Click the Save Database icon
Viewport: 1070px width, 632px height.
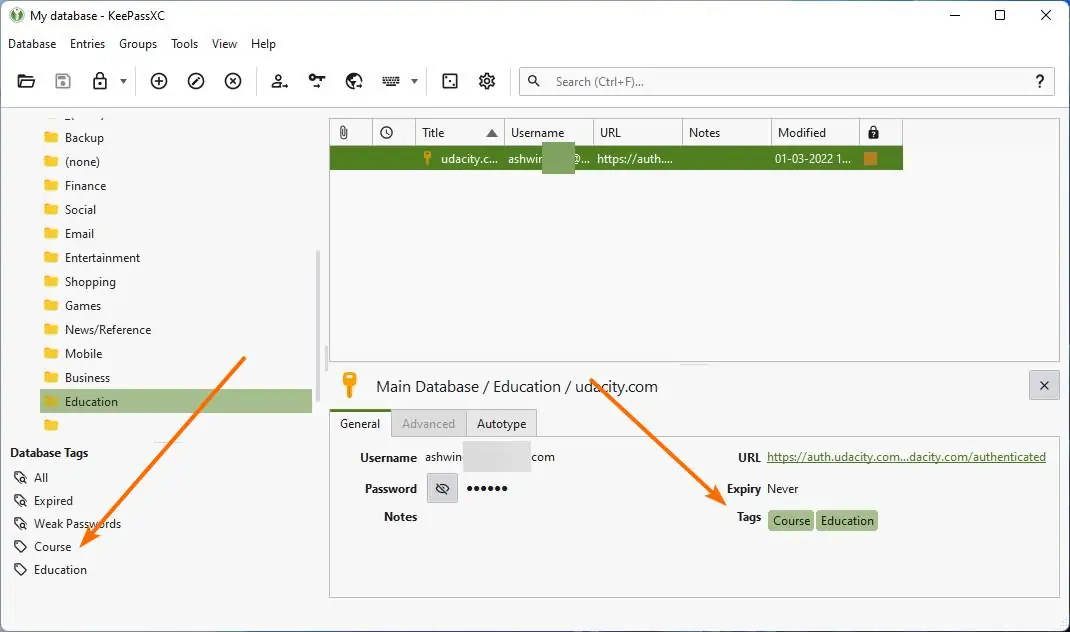coord(63,81)
